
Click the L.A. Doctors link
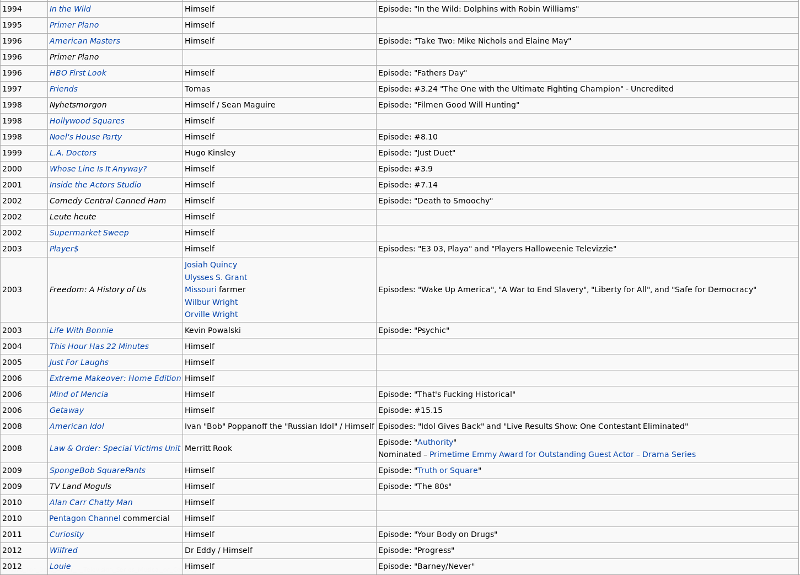72,153
